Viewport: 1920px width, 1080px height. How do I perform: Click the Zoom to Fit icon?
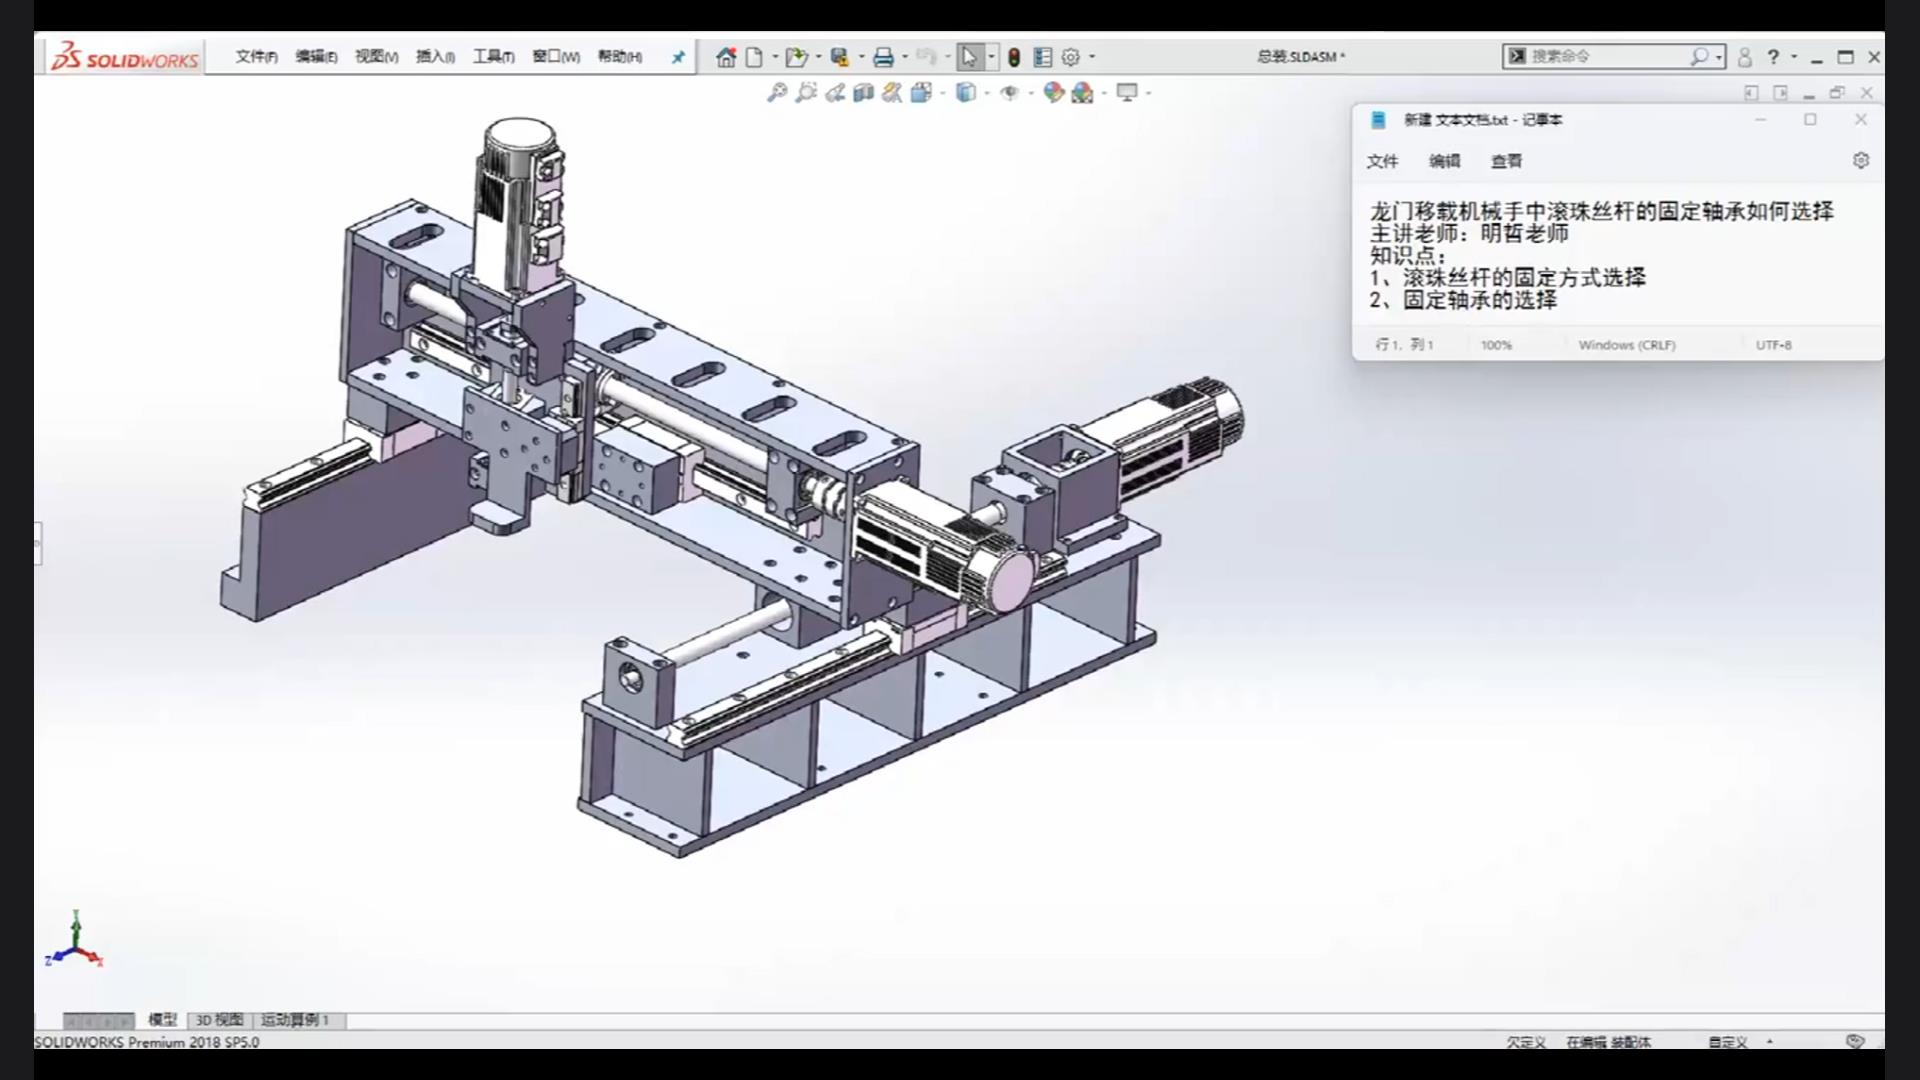[777, 93]
